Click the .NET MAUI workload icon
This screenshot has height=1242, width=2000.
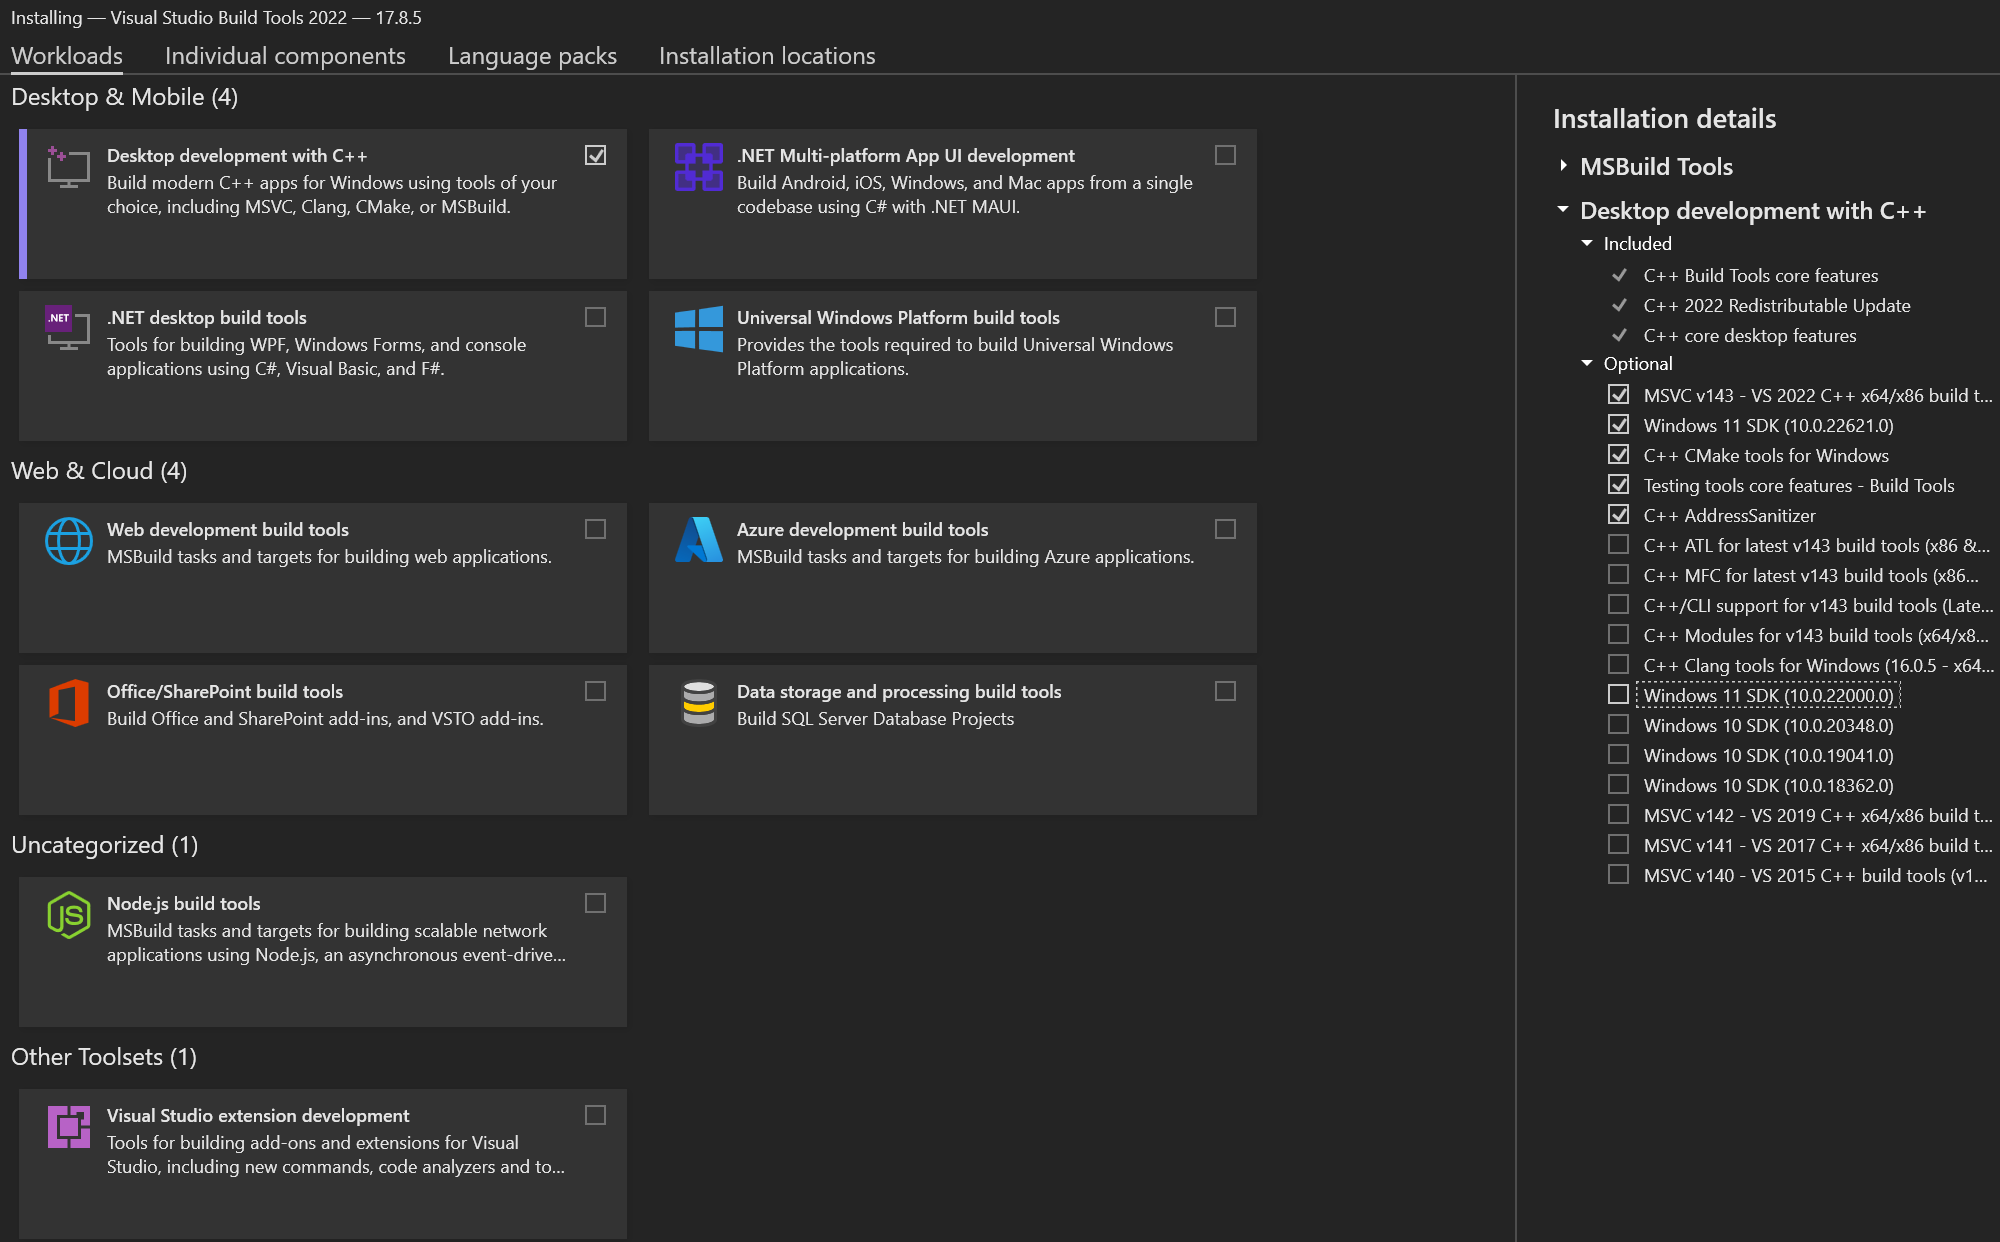[698, 167]
